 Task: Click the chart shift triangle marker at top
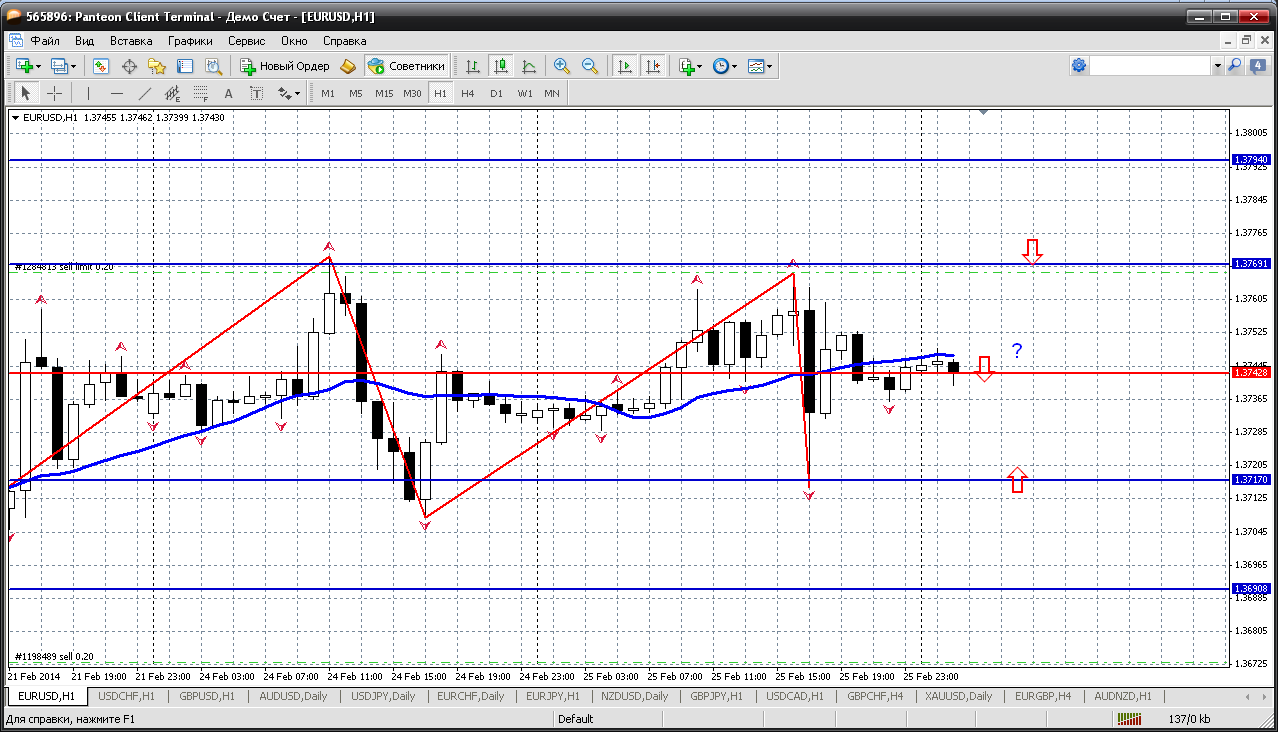984,113
